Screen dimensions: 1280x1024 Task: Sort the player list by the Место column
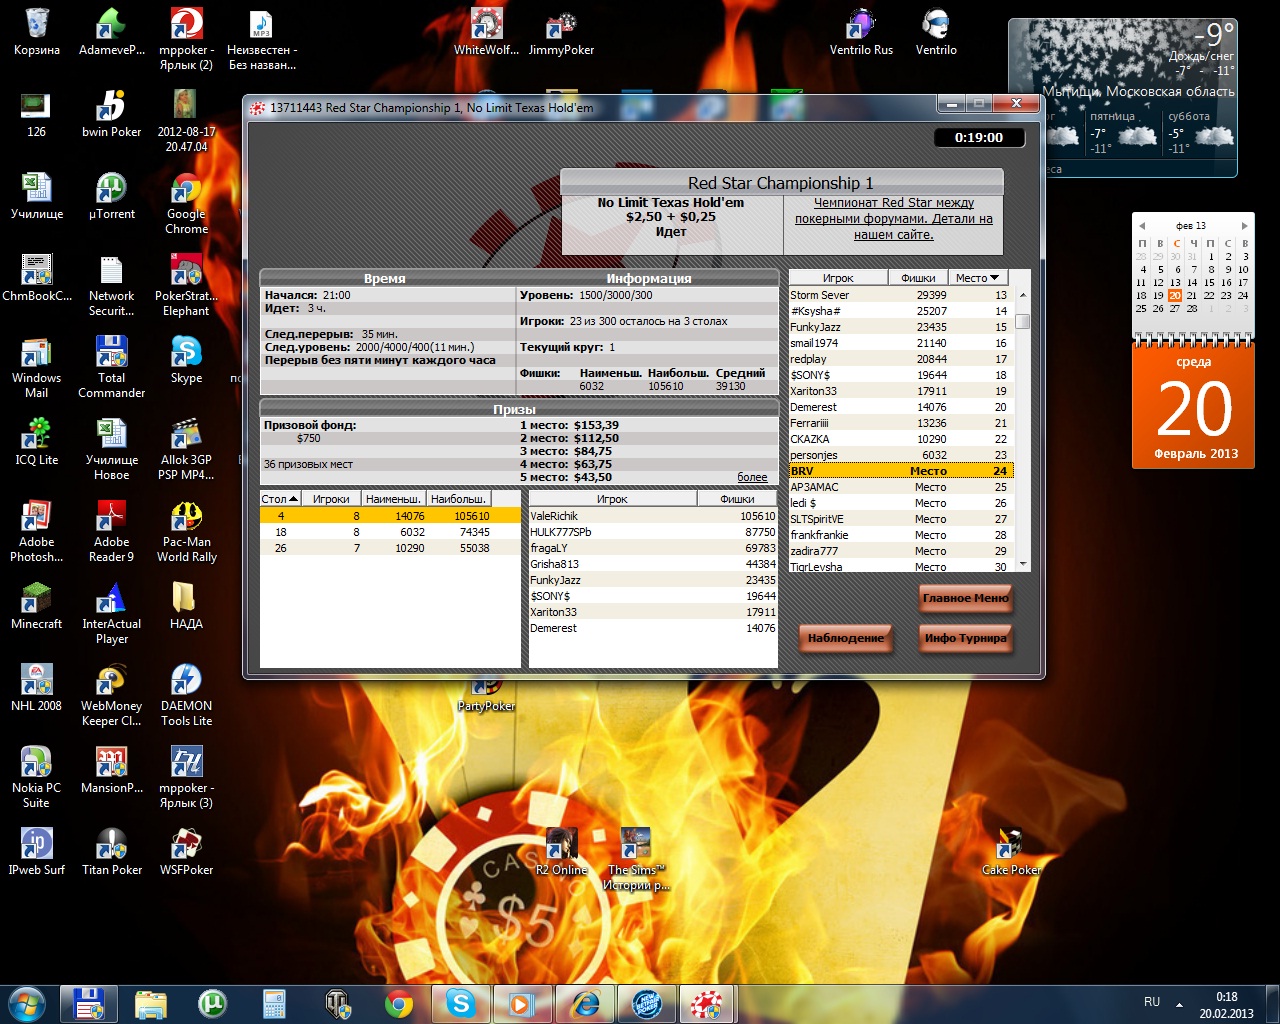tap(976, 278)
